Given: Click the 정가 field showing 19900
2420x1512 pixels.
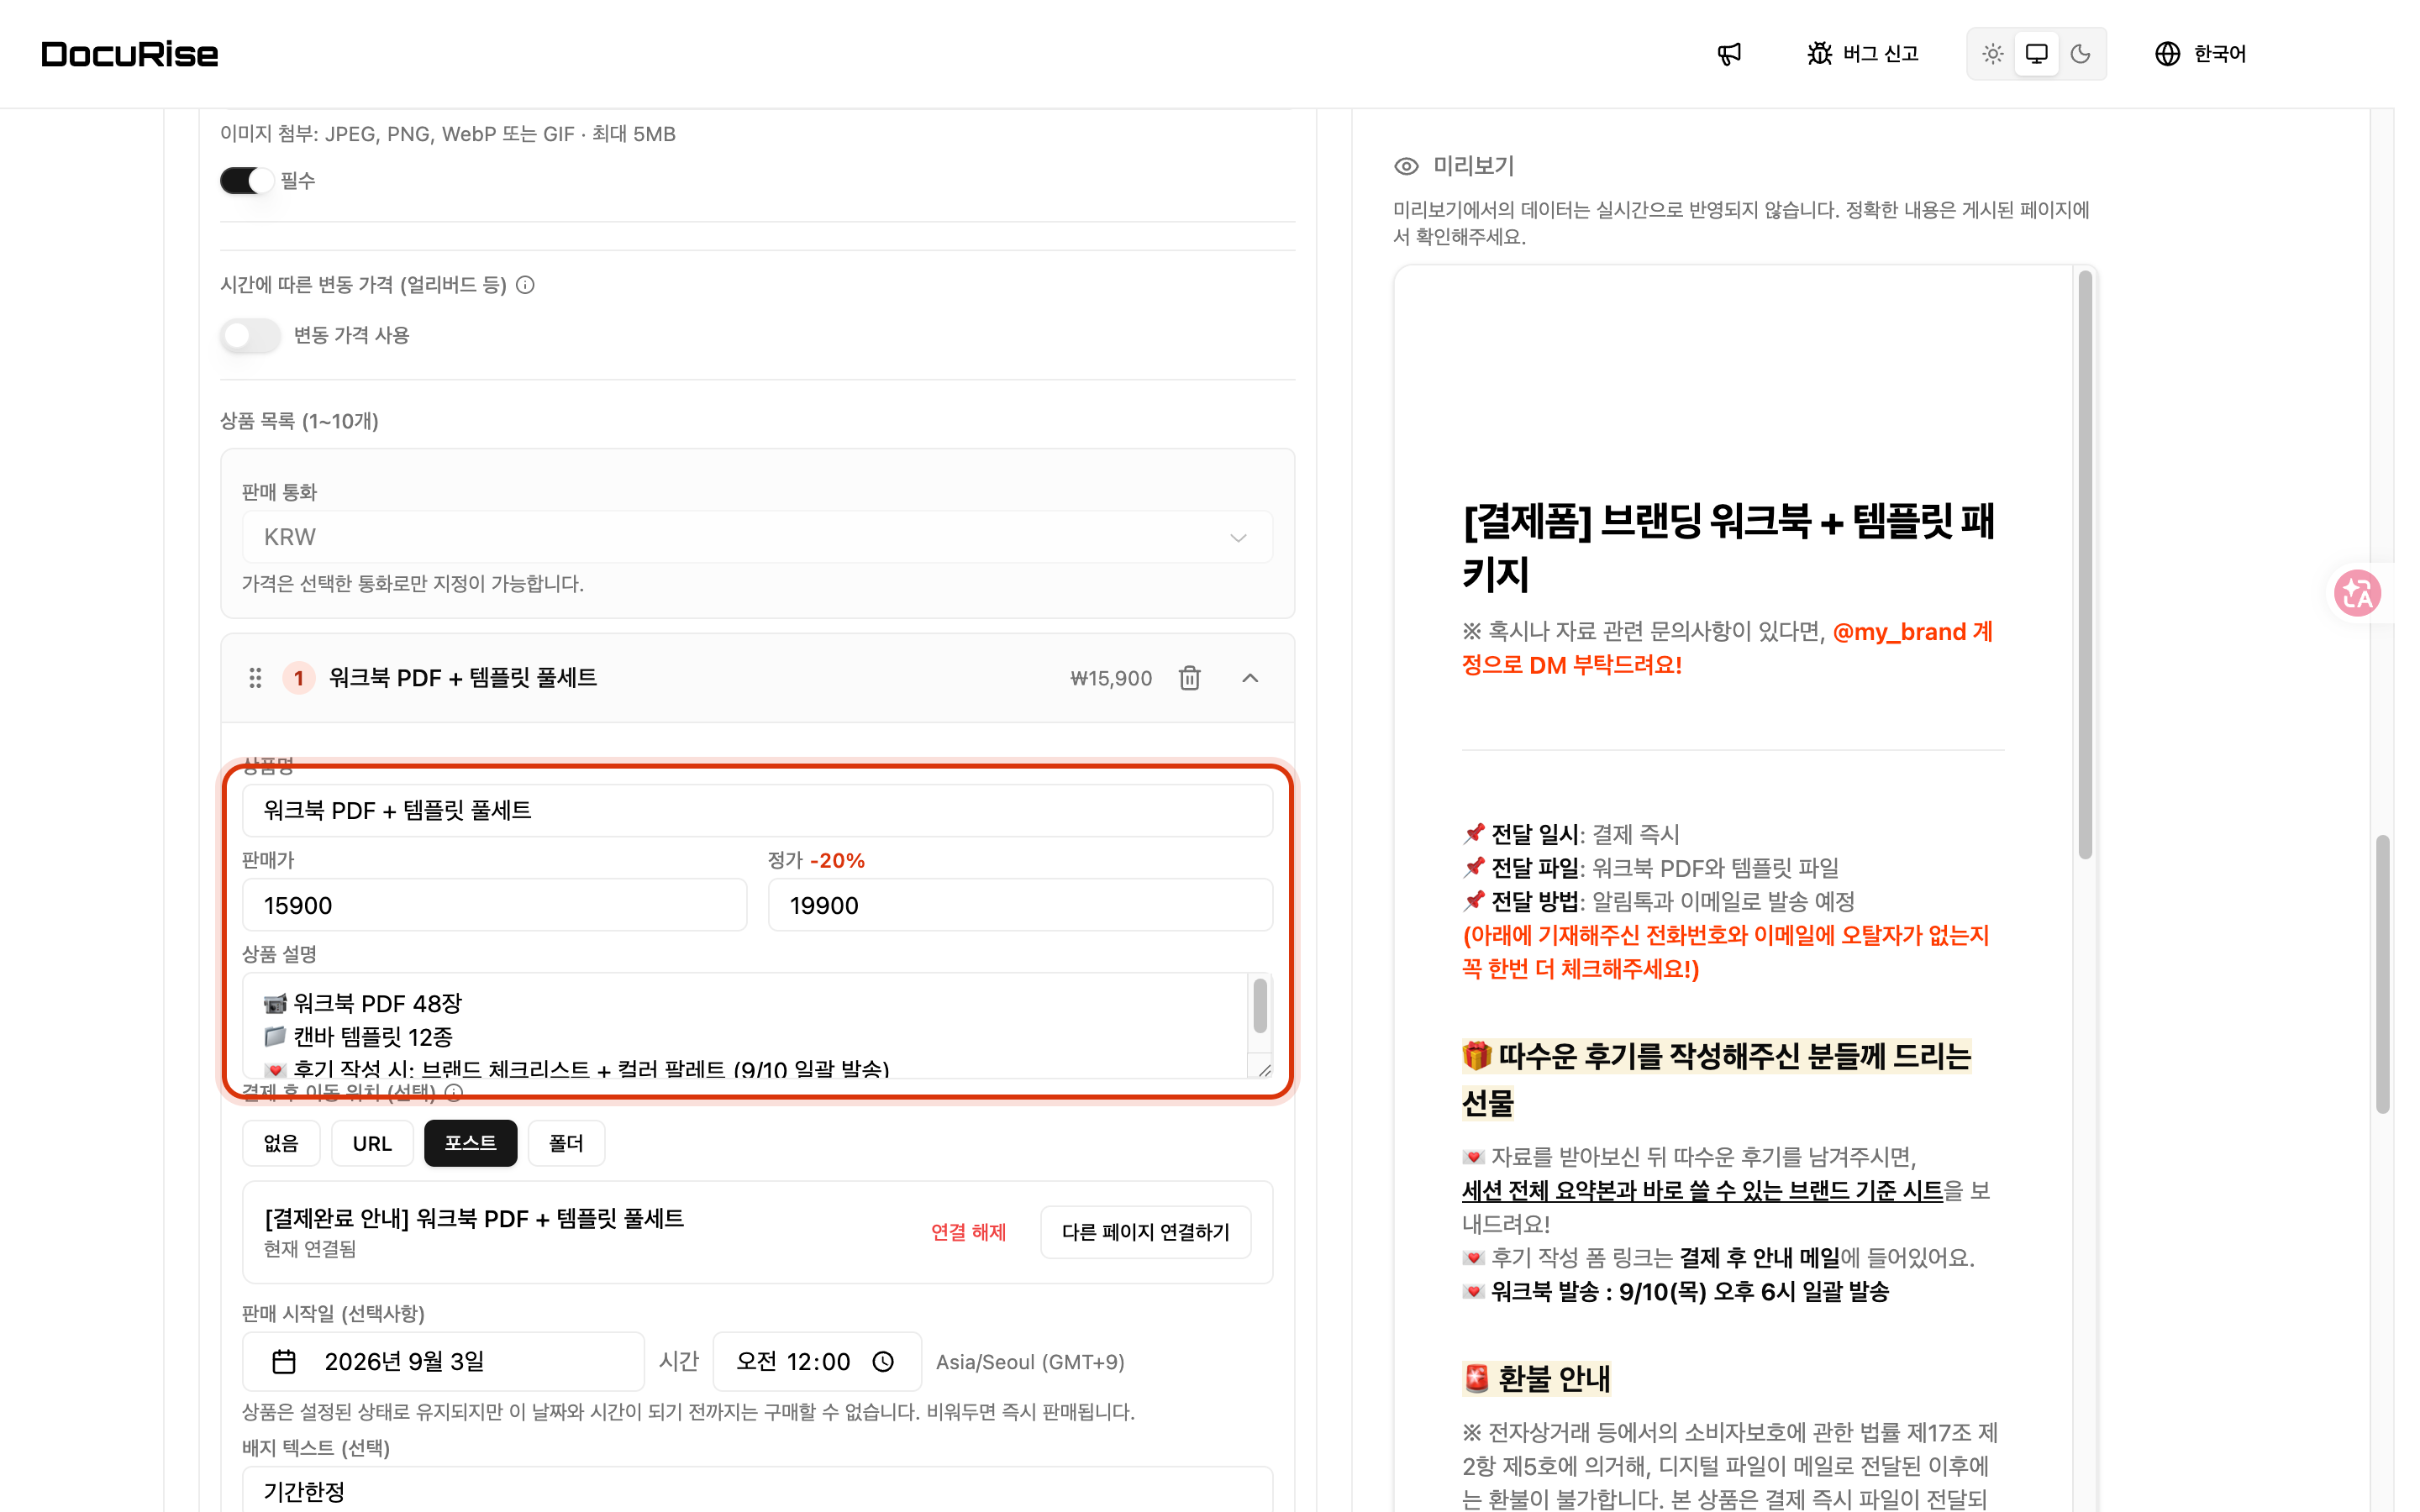Looking at the screenshot, I should pos(1020,905).
